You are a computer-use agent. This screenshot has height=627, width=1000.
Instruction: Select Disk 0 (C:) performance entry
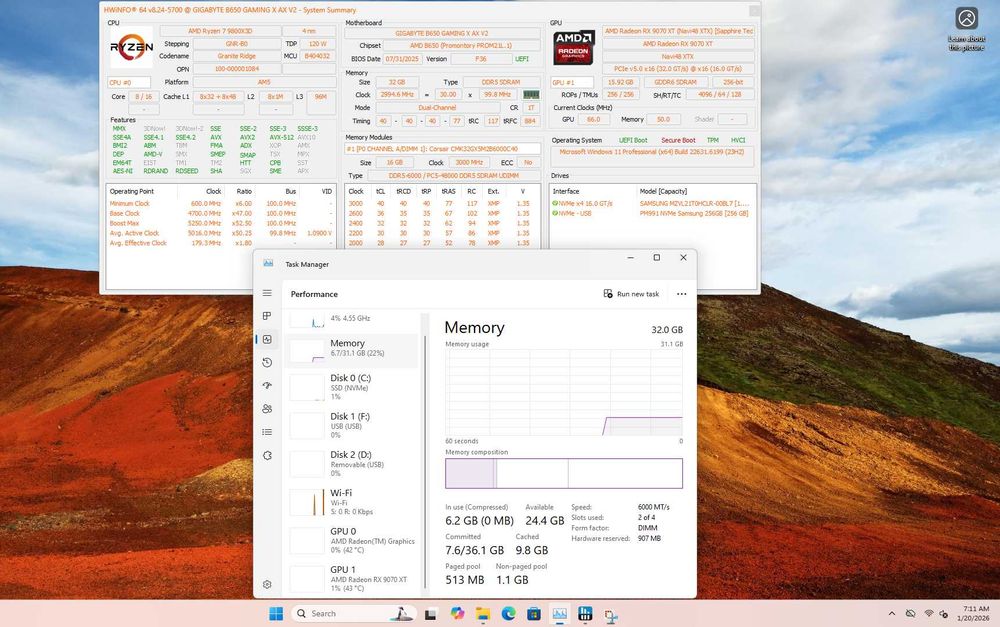click(x=351, y=387)
